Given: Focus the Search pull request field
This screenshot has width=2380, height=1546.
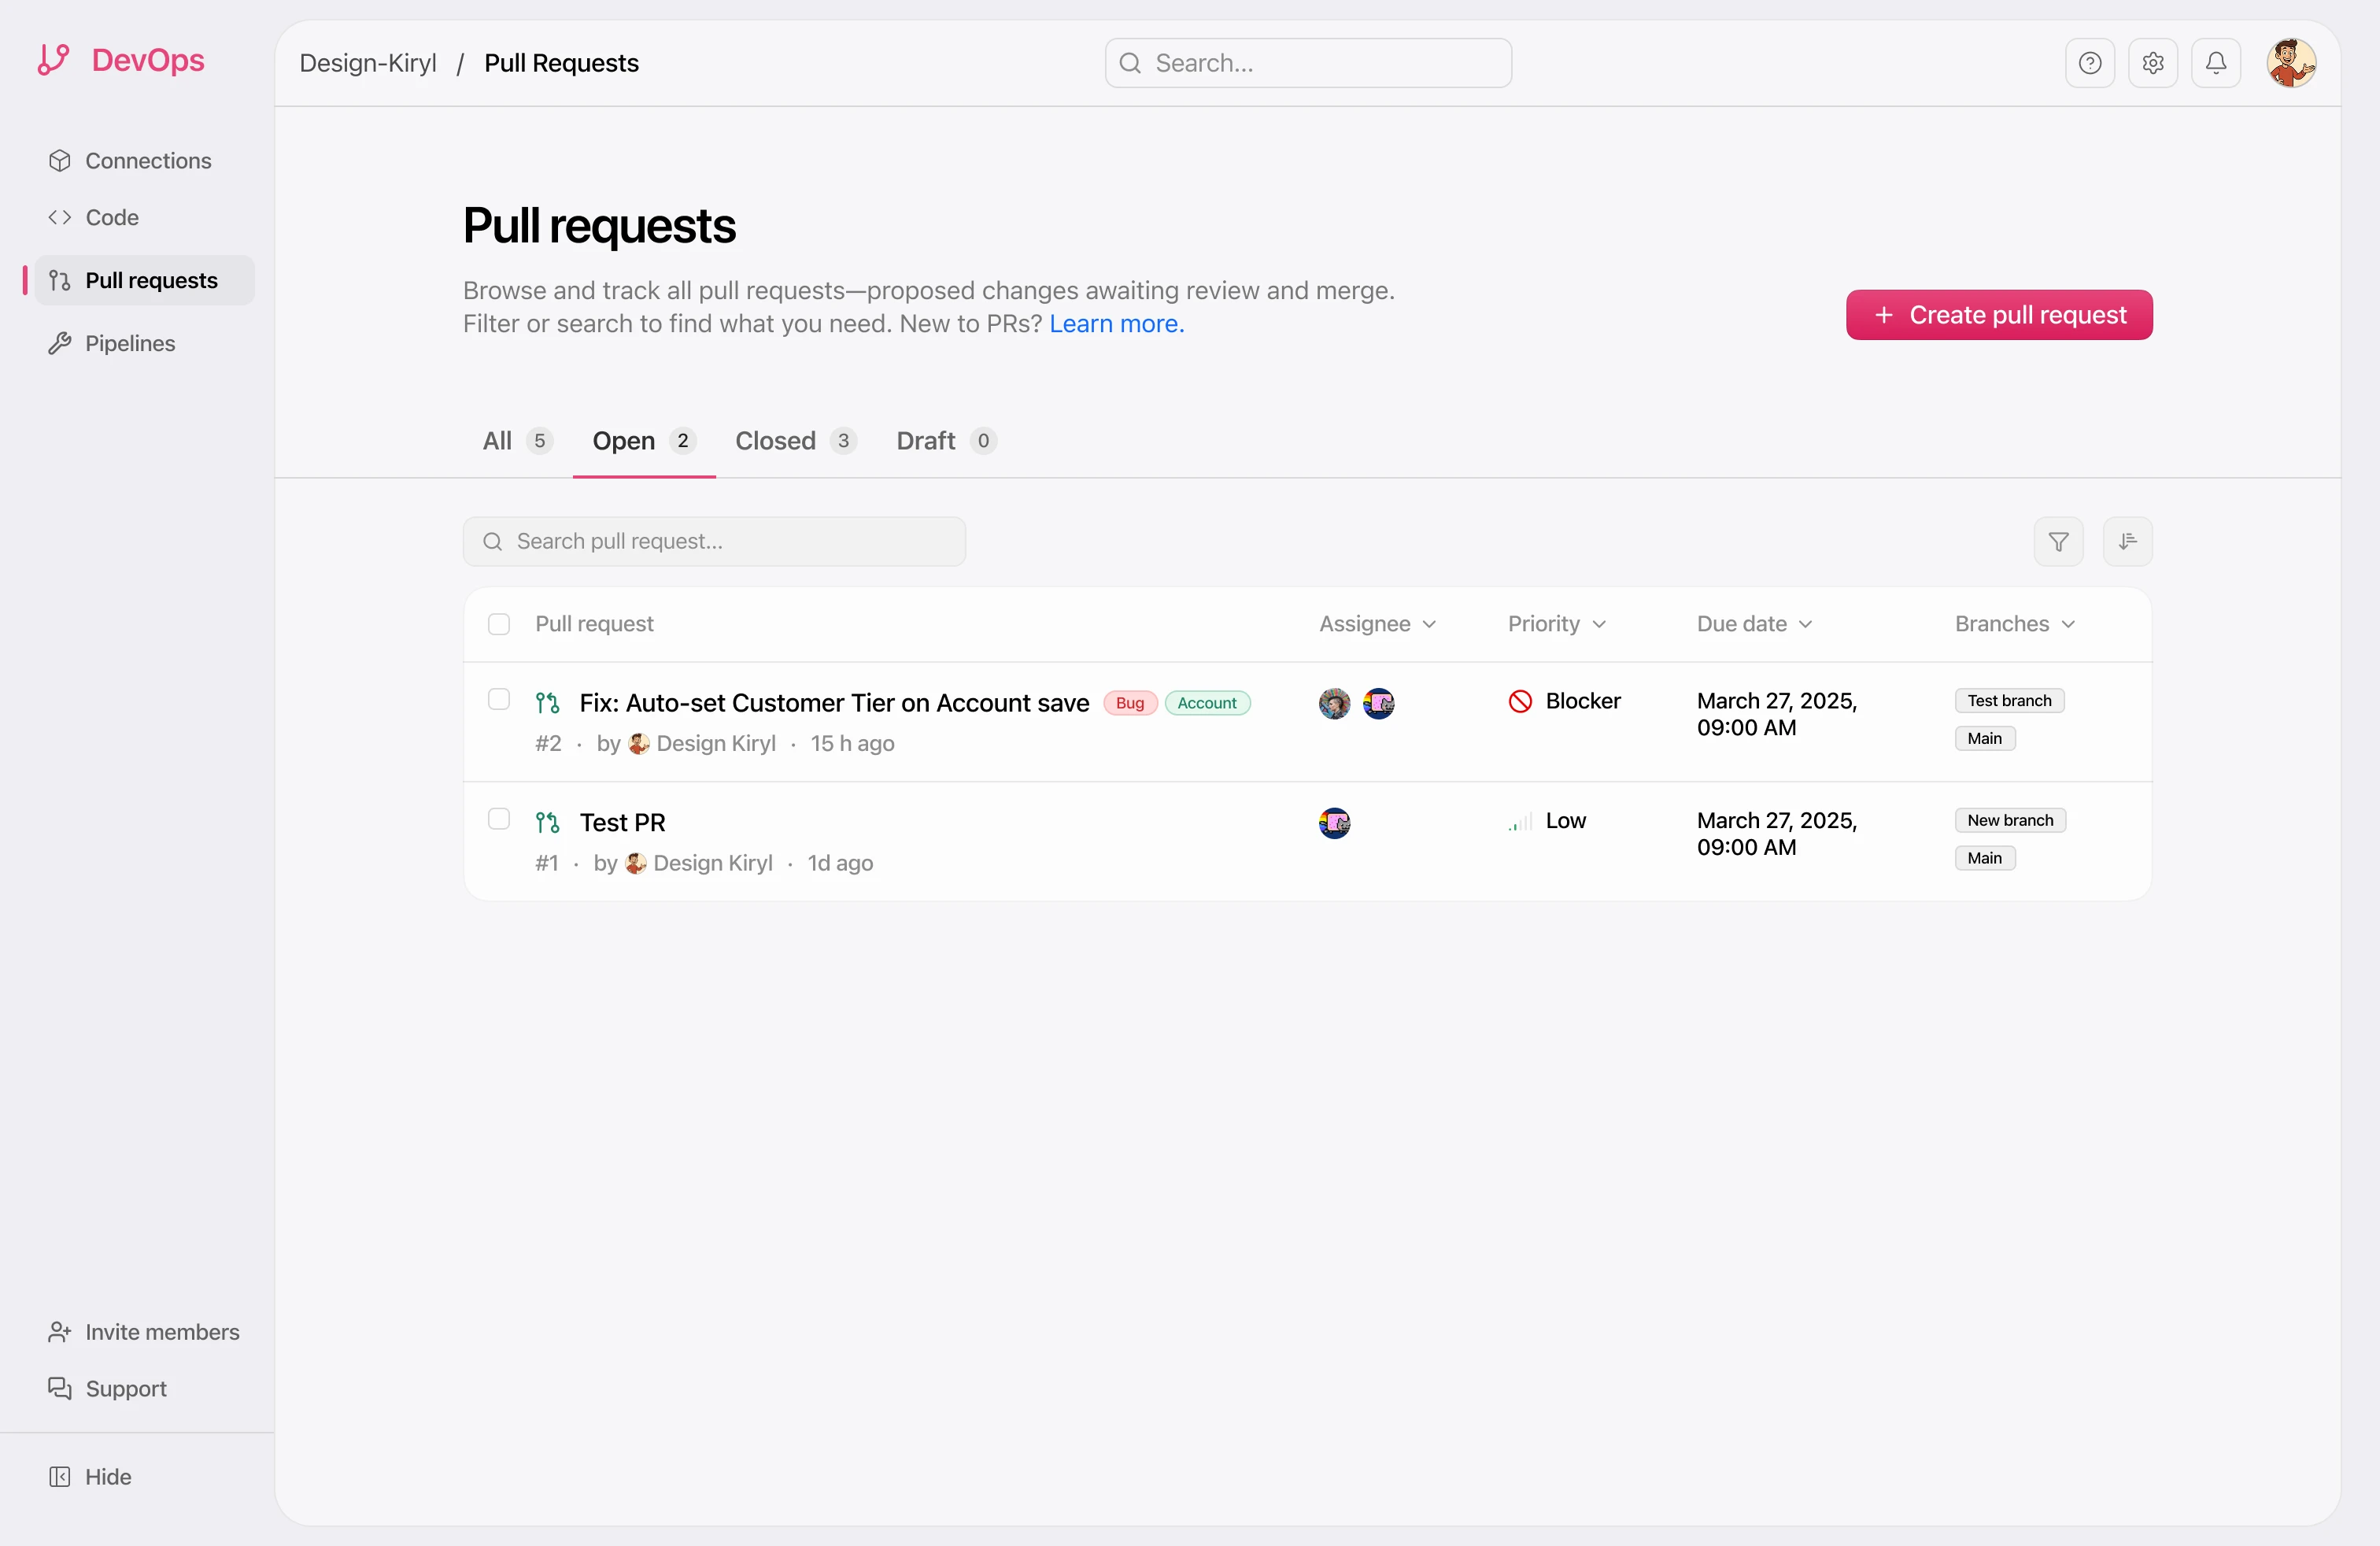Looking at the screenshot, I should (x=714, y=541).
